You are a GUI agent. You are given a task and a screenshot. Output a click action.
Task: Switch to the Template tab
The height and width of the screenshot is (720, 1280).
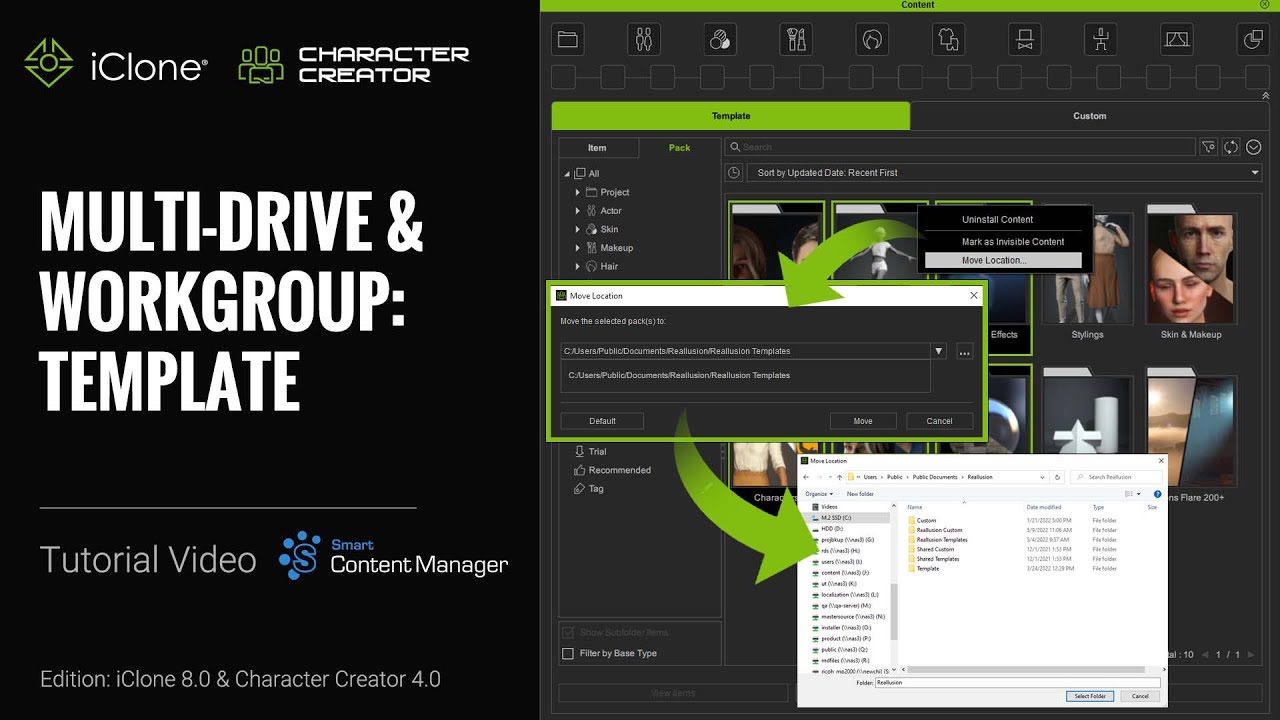(731, 116)
